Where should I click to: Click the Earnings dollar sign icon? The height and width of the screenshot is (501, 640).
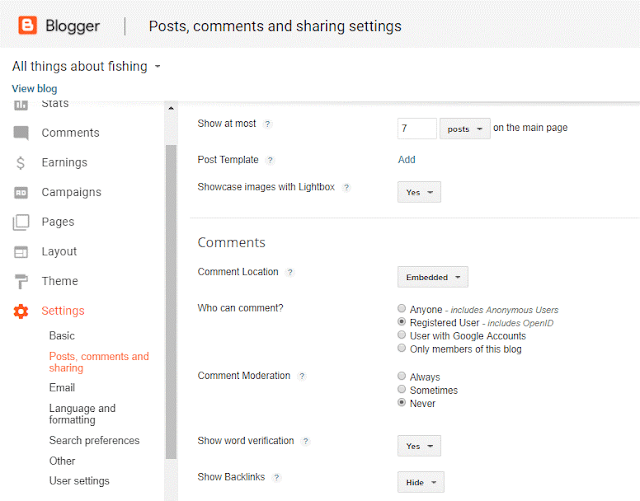click(21, 163)
